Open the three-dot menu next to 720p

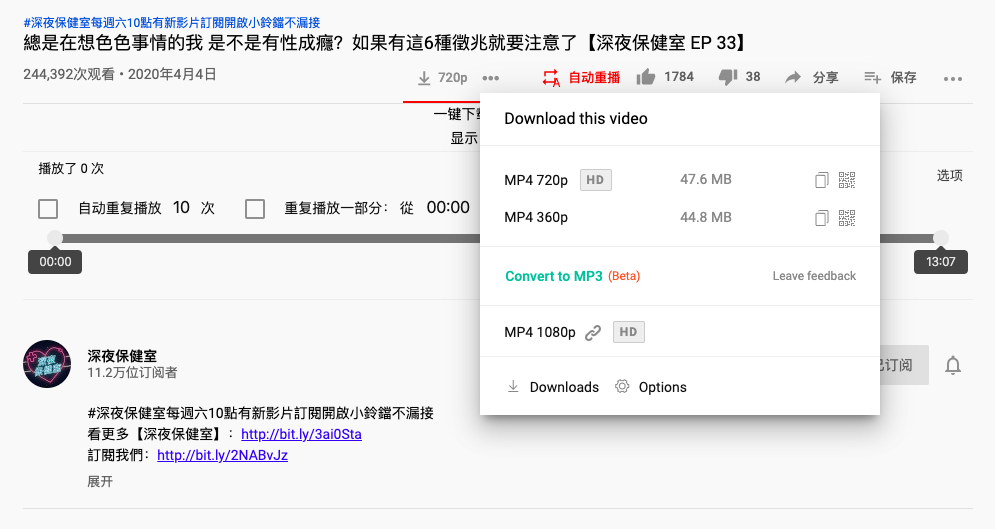pyautogui.click(x=491, y=78)
